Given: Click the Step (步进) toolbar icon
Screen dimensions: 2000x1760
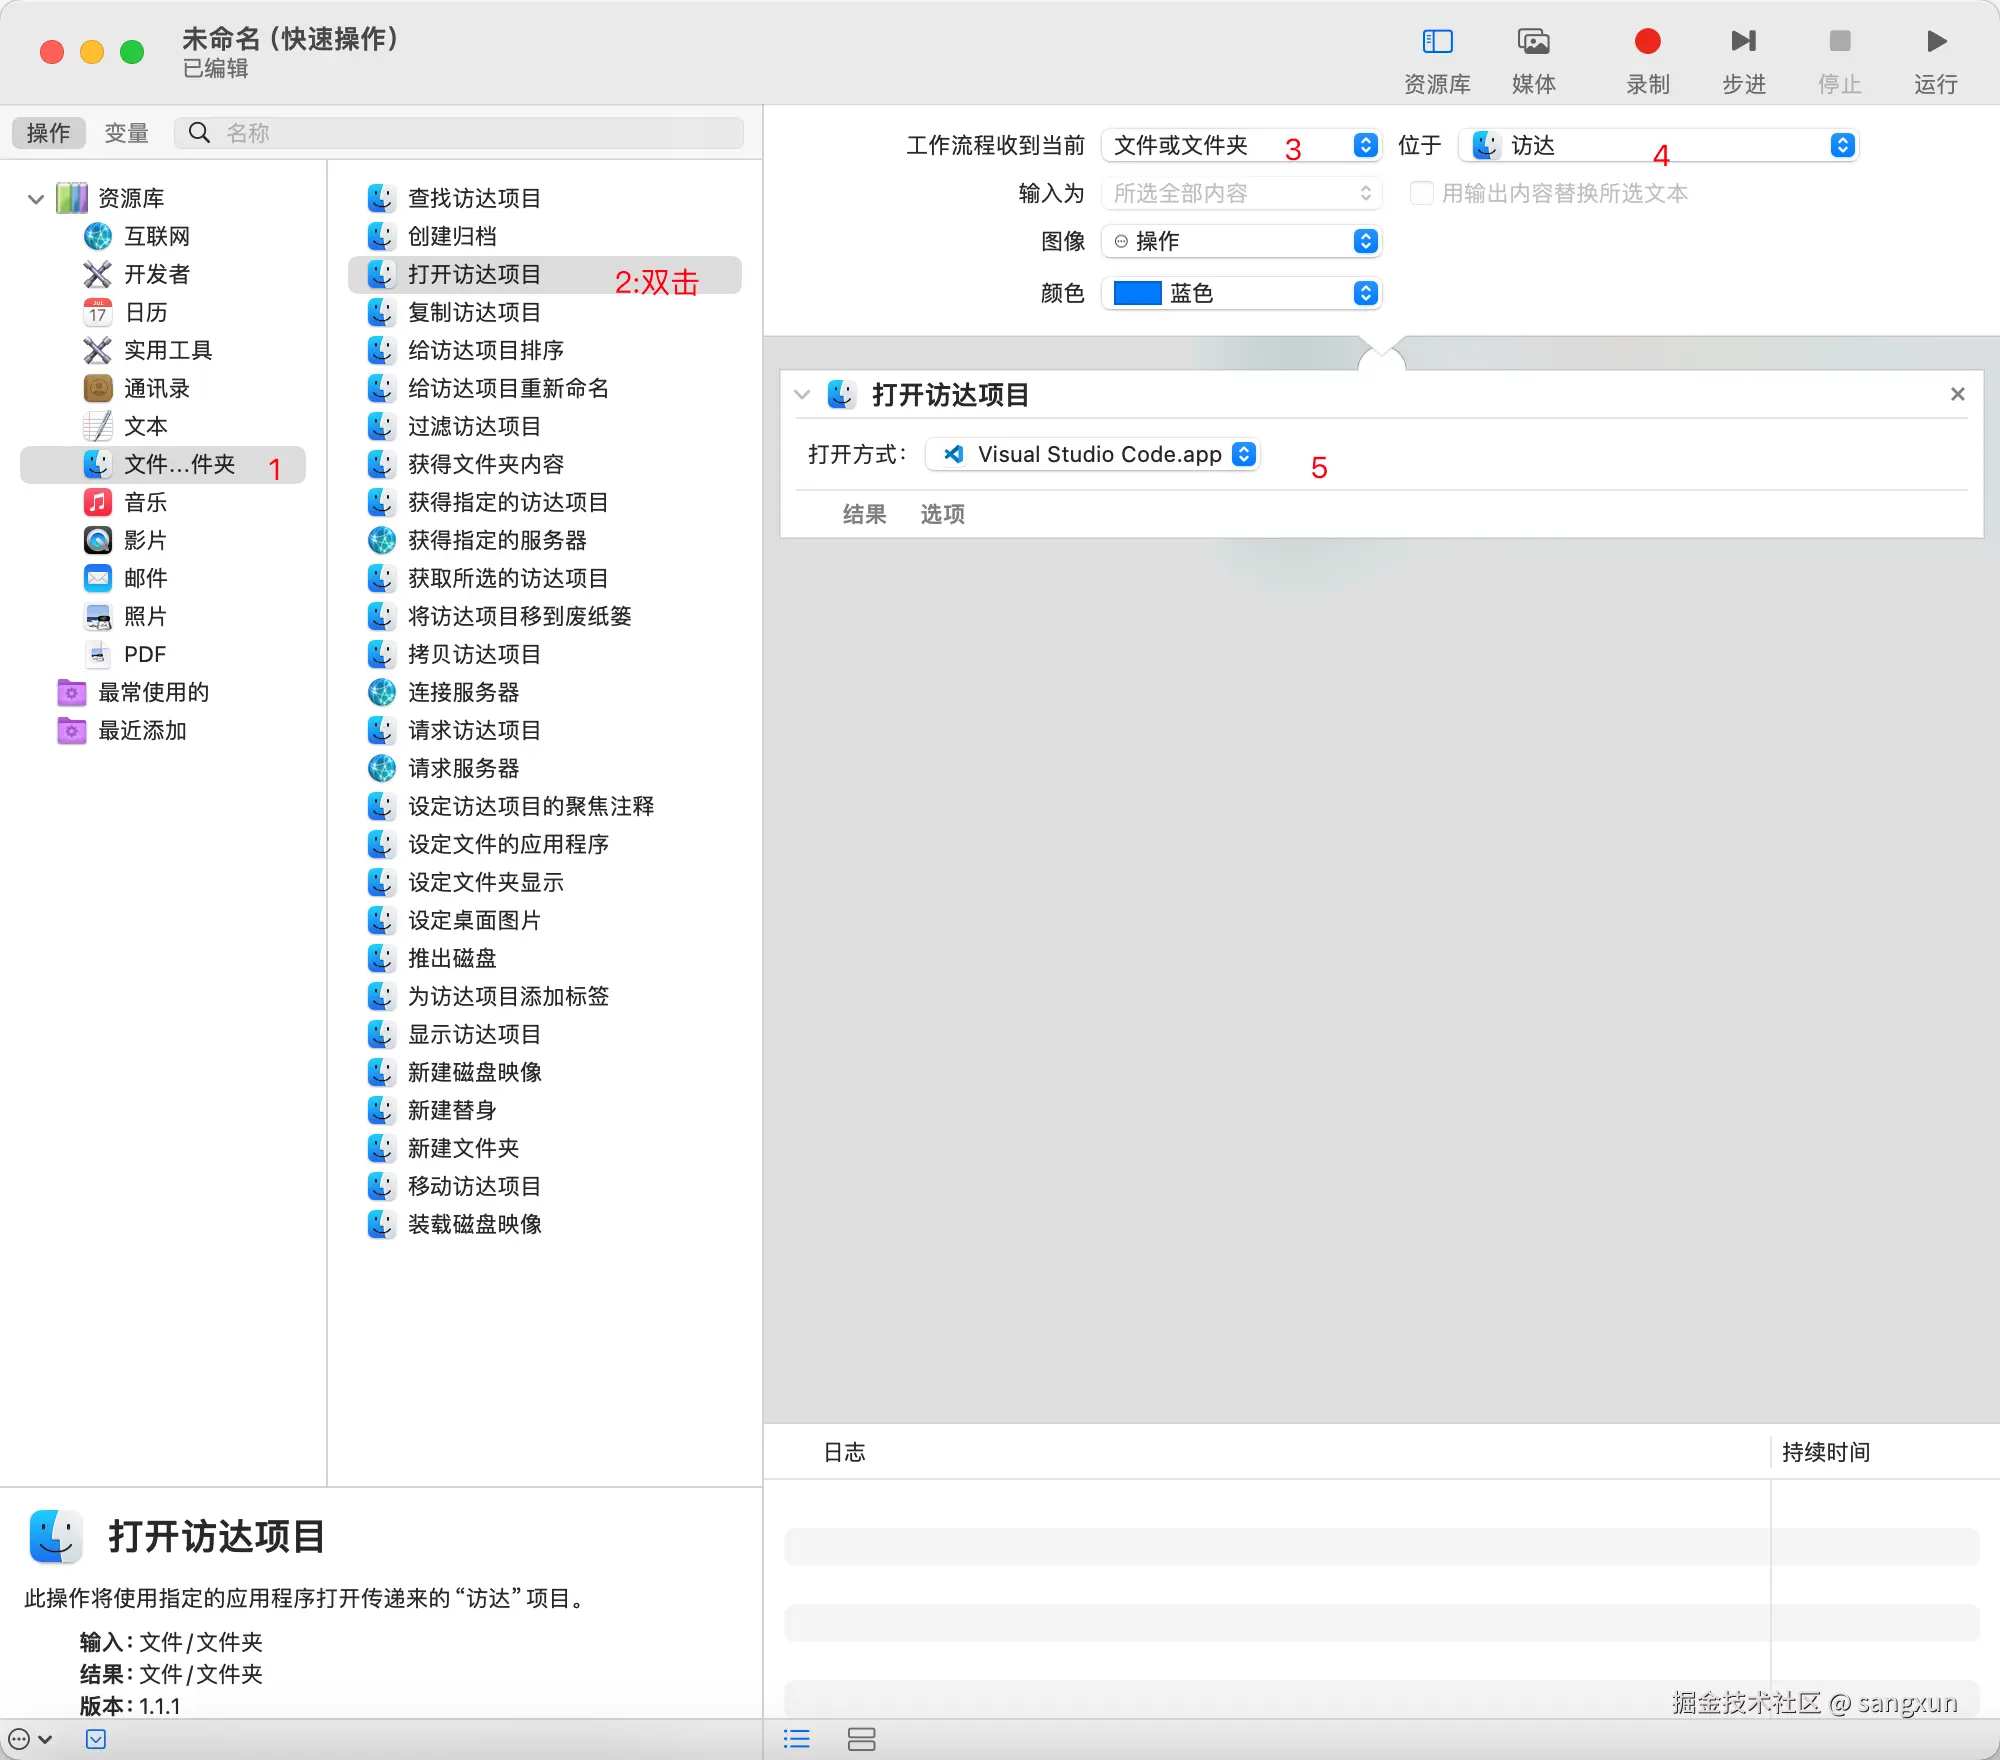Looking at the screenshot, I should (x=1743, y=42).
